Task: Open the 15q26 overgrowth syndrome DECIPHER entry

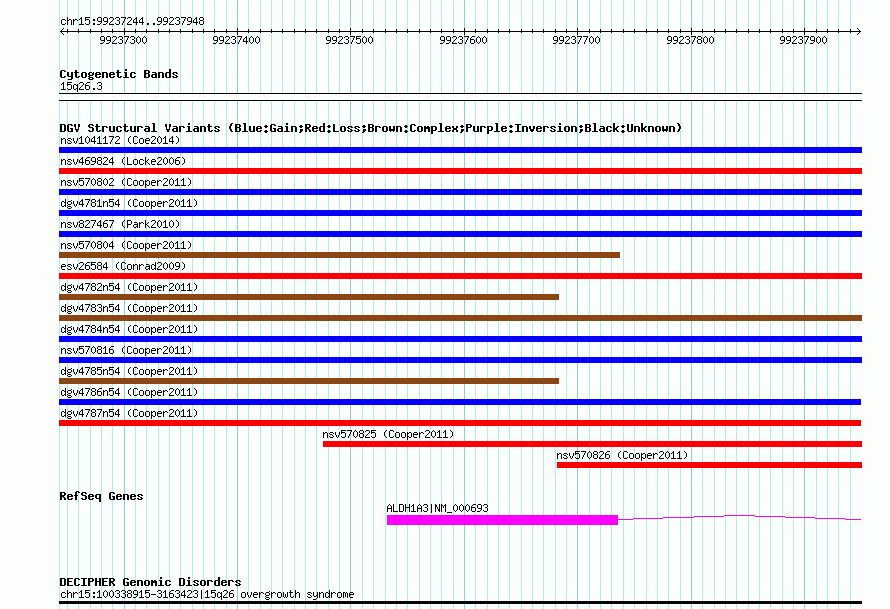Action: [206, 594]
